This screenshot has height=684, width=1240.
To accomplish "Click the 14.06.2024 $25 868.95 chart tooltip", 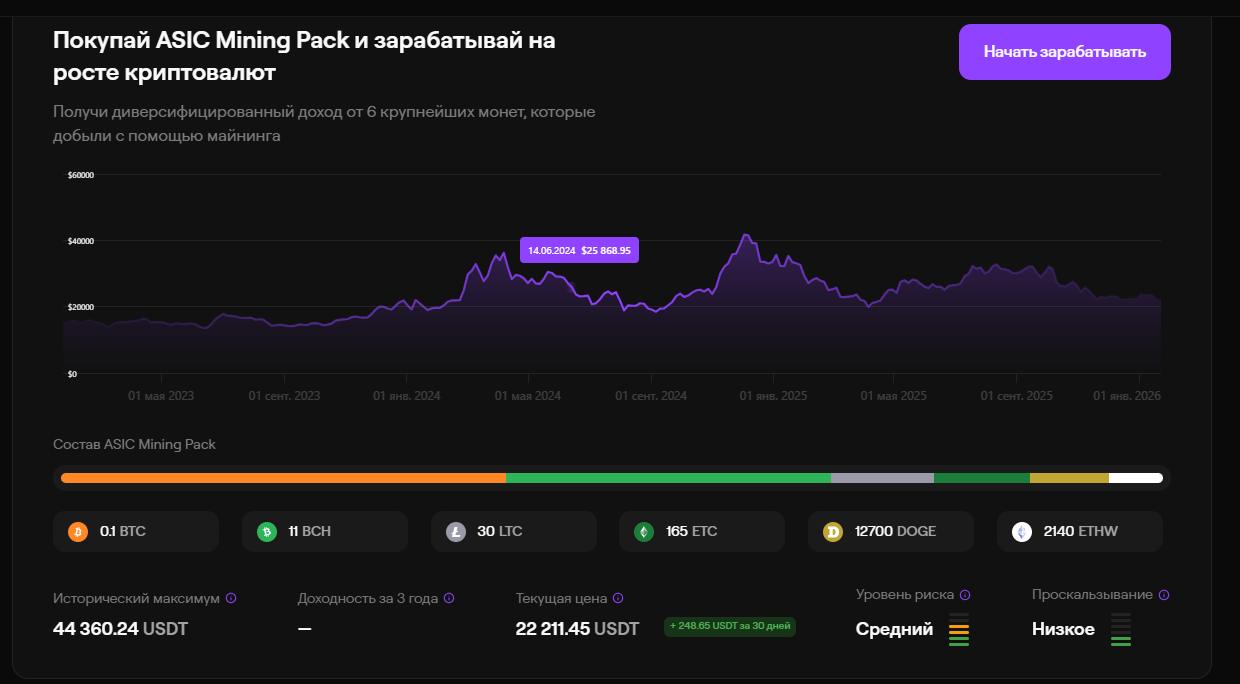I will pyautogui.click(x=579, y=250).
